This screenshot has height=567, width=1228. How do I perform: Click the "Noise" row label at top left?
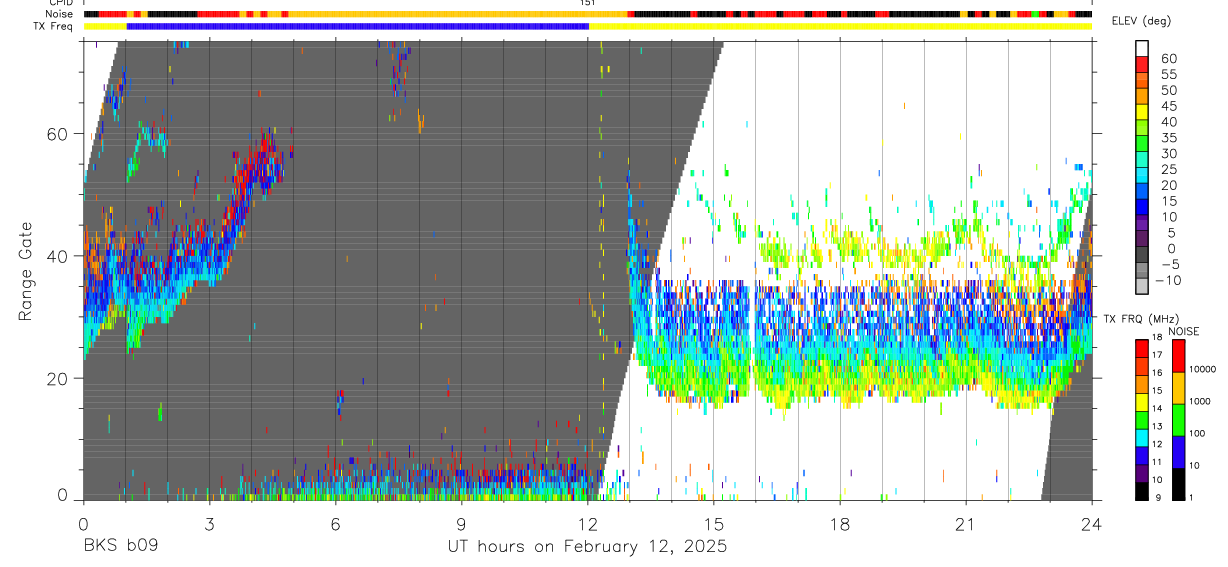click(x=59, y=14)
